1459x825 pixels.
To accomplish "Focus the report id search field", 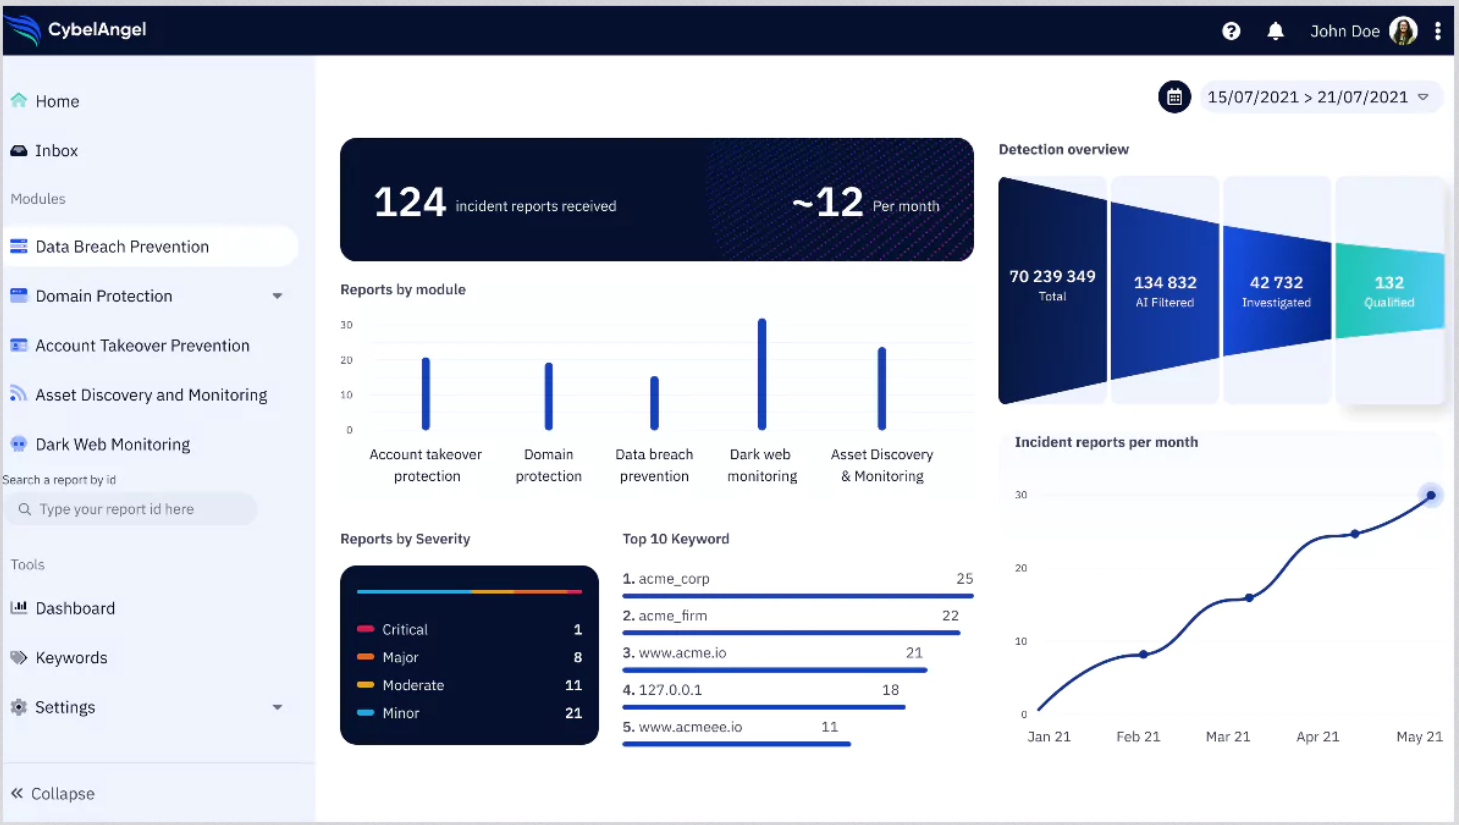I will click(131, 509).
